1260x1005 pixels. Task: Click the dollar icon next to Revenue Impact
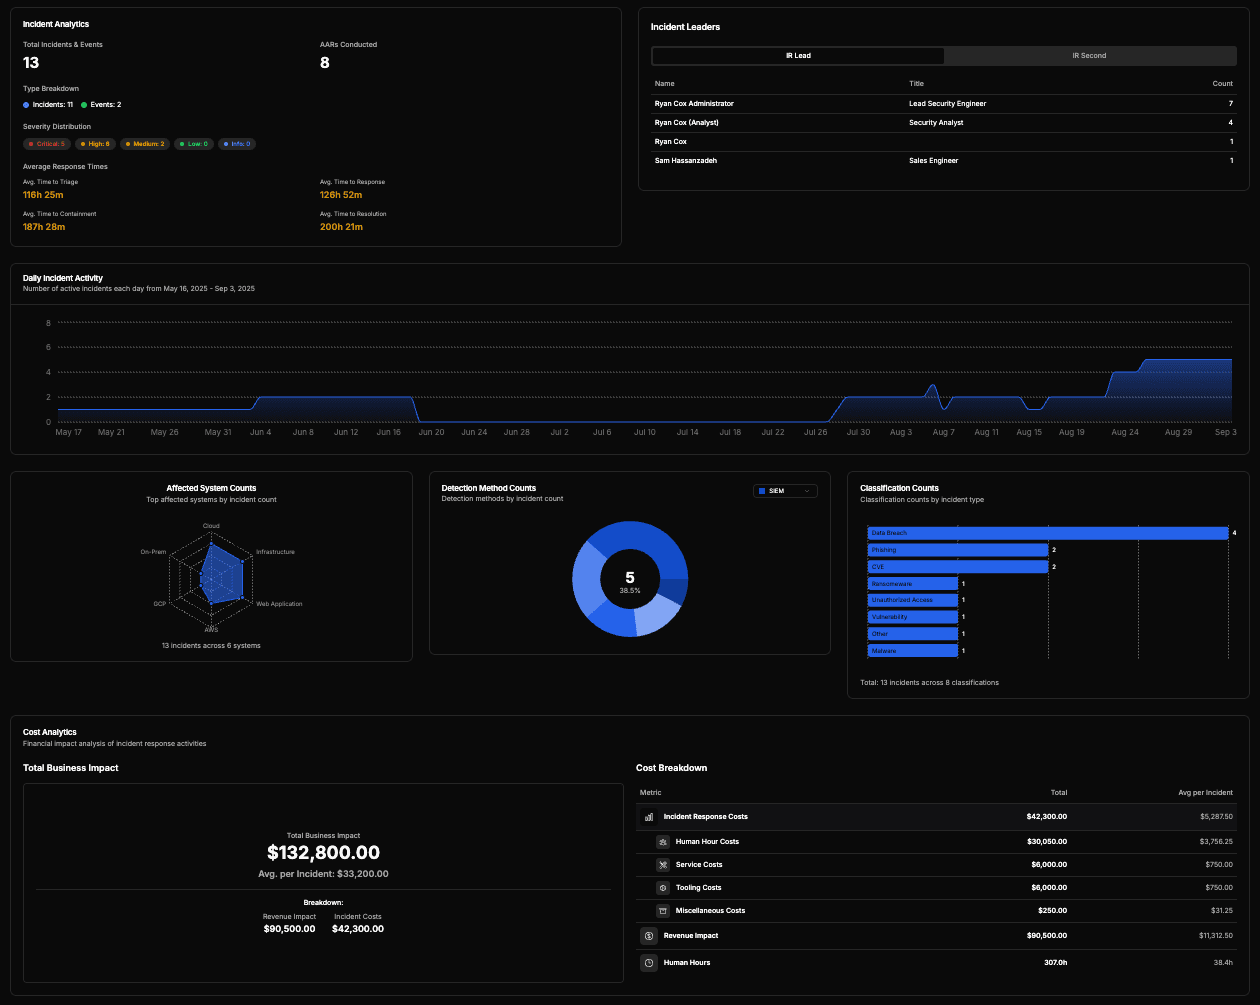648,935
